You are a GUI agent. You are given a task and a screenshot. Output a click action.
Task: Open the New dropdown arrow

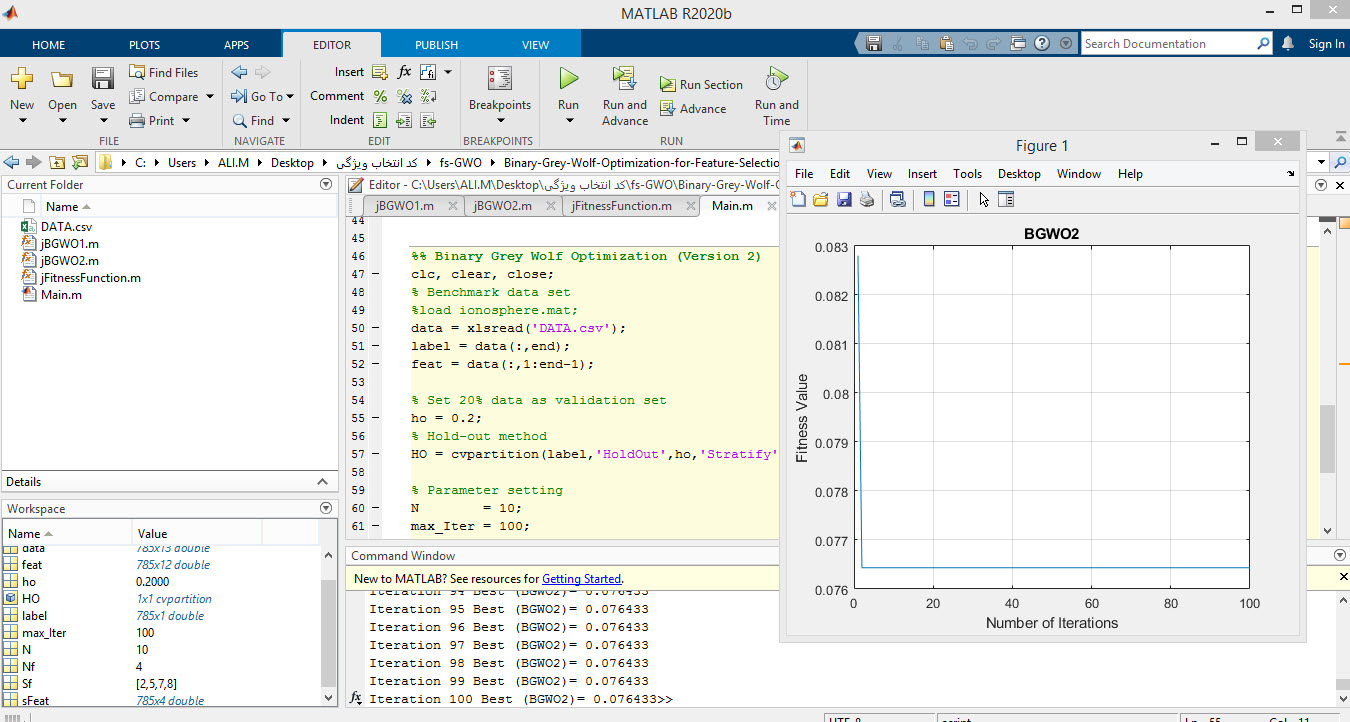pos(22,121)
